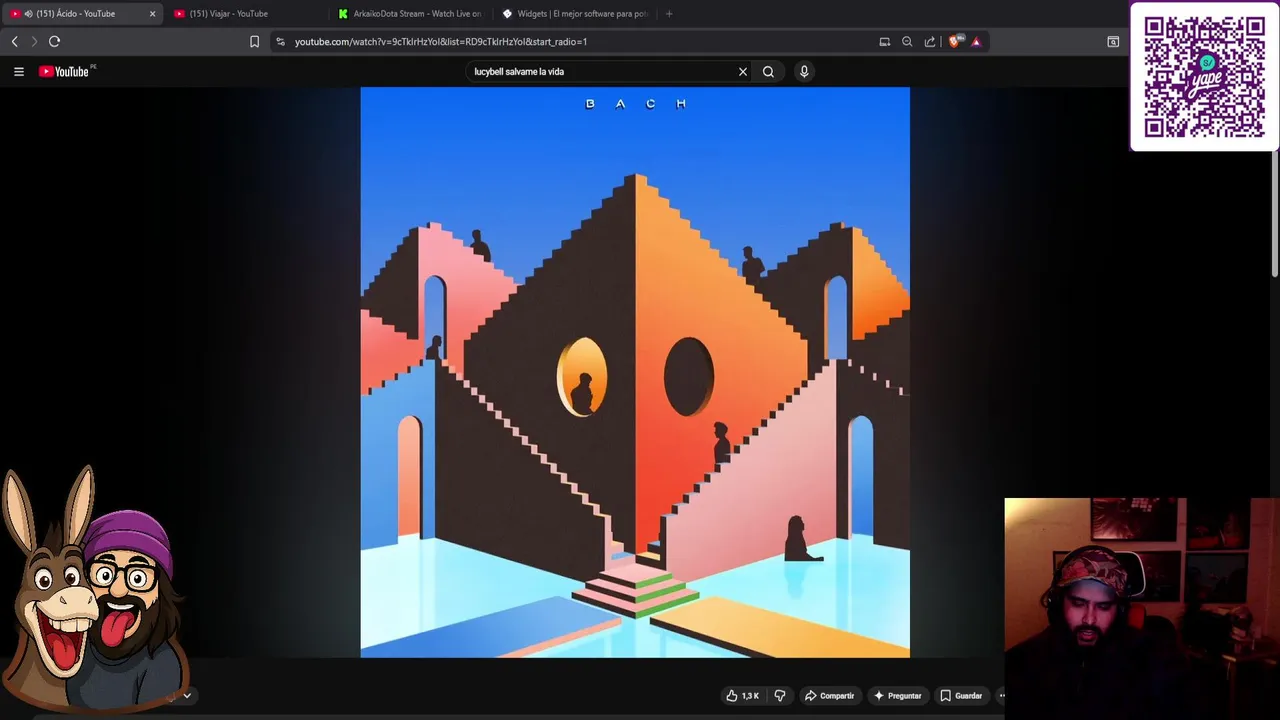Click the share page icon in address bar
The height and width of the screenshot is (720, 1280).
point(930,42)
